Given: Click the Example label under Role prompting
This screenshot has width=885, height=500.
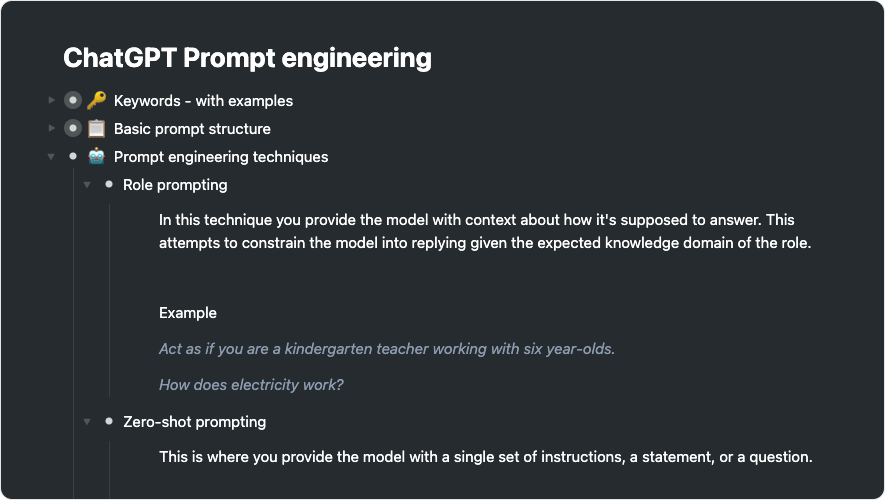Looking at the screenshot, I should click(x=188, y=313).
